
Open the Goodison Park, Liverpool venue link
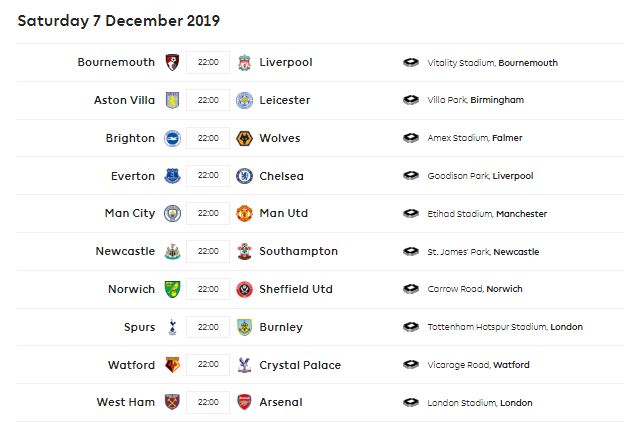(480, 176)
